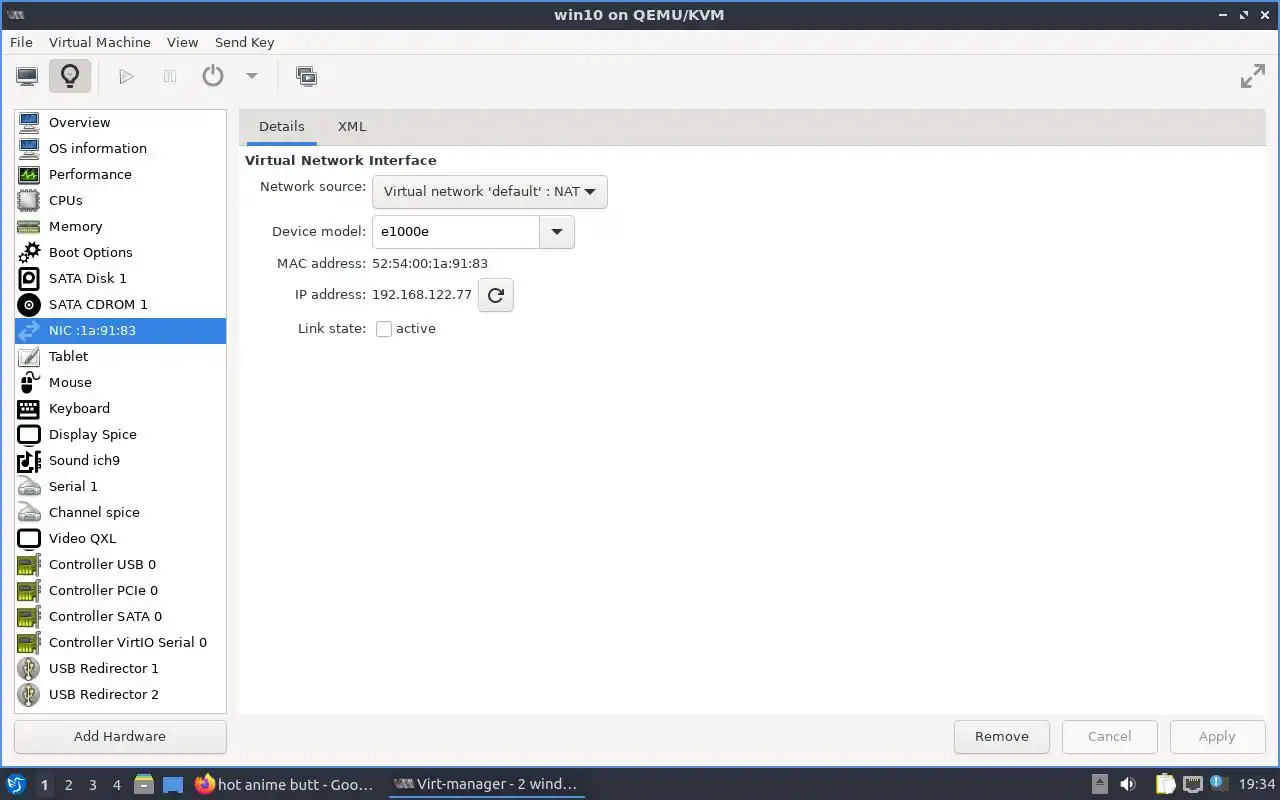Viewport: 1280px width, 800px height.
Task: Click the Cancel button
Action: [x=1109, y=736]
